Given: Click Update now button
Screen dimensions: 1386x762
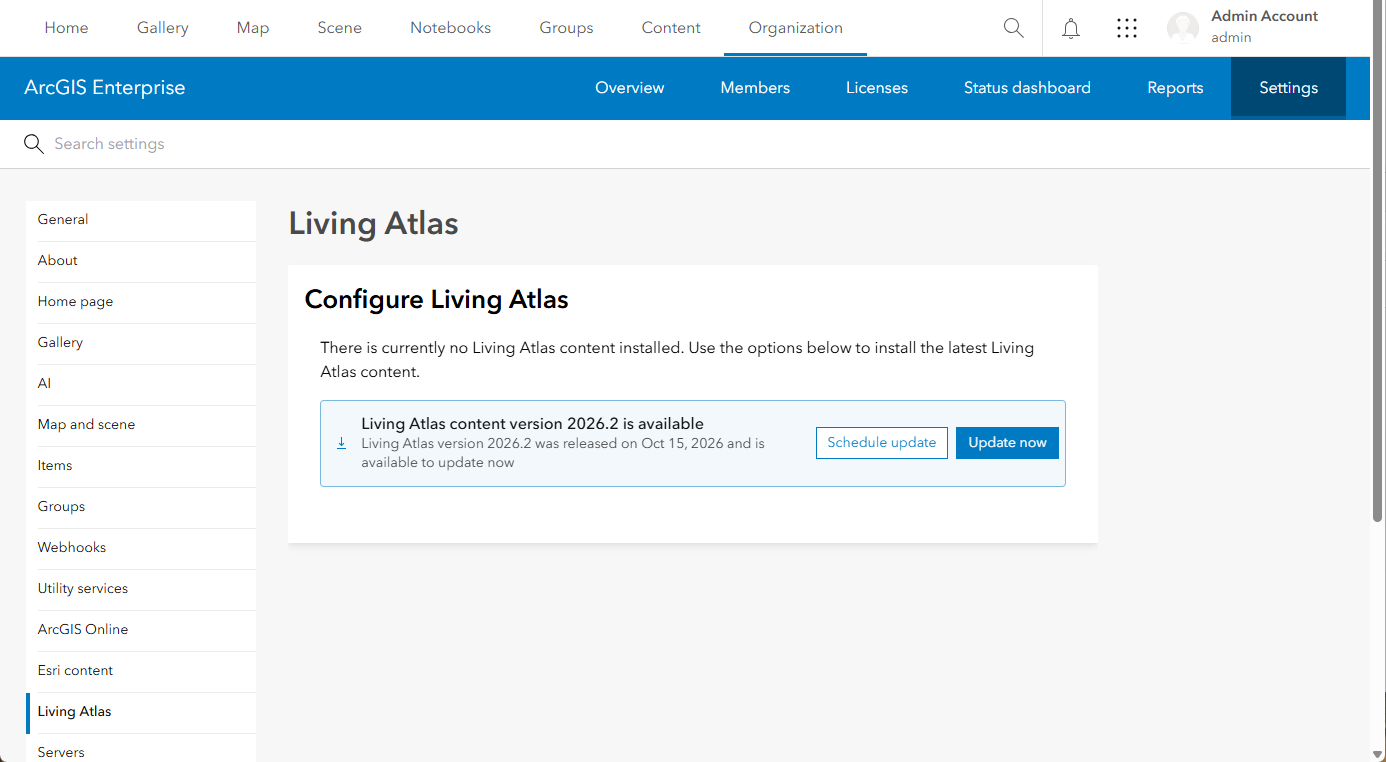Looking at the screenshot, I should tap(1007, 443).
